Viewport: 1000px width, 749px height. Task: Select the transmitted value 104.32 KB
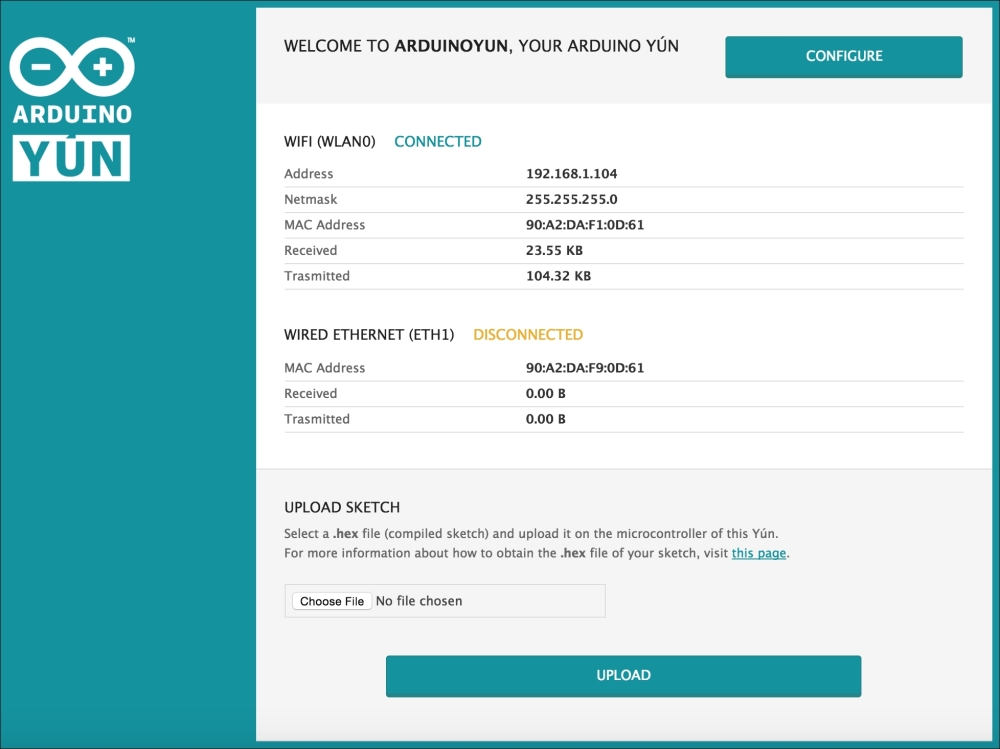[558, 276]
